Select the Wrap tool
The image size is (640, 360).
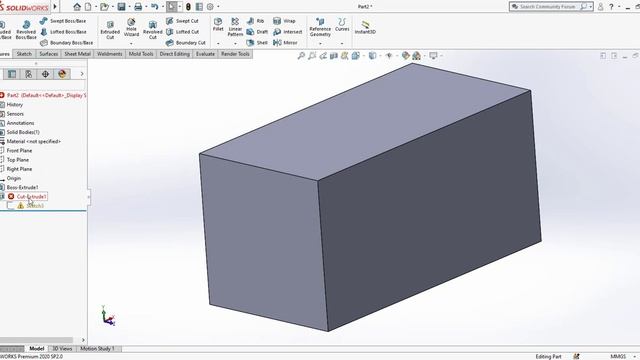pos(284,21)
